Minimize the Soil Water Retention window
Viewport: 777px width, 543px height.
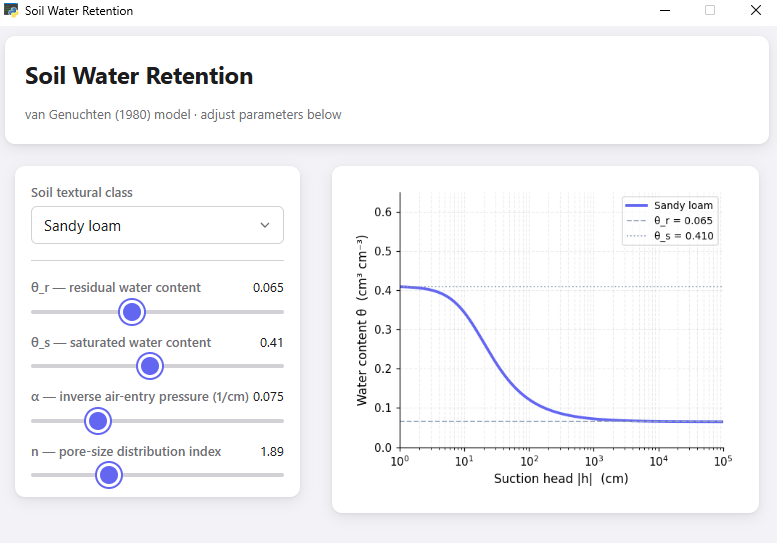coord(665,10)
